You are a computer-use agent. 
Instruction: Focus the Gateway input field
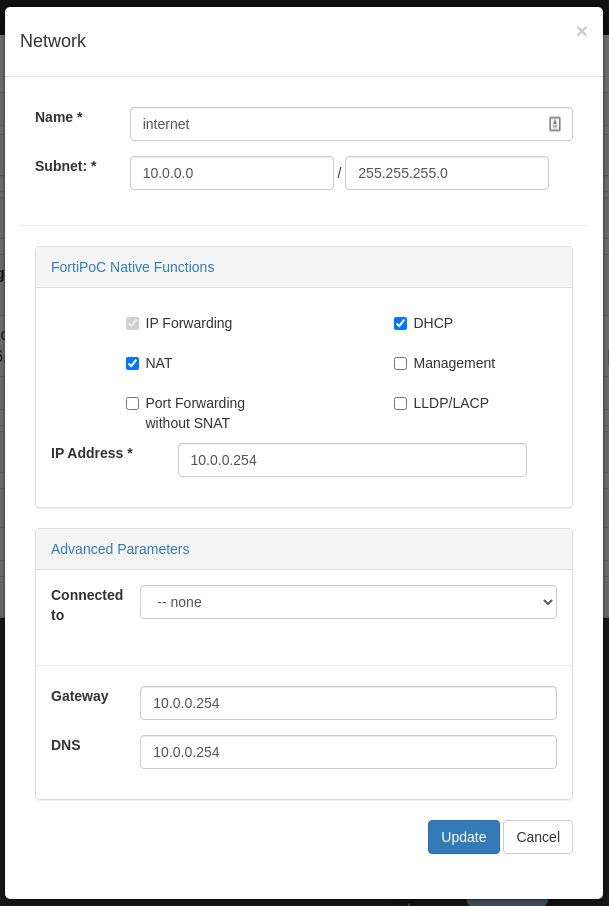(348, 703)
